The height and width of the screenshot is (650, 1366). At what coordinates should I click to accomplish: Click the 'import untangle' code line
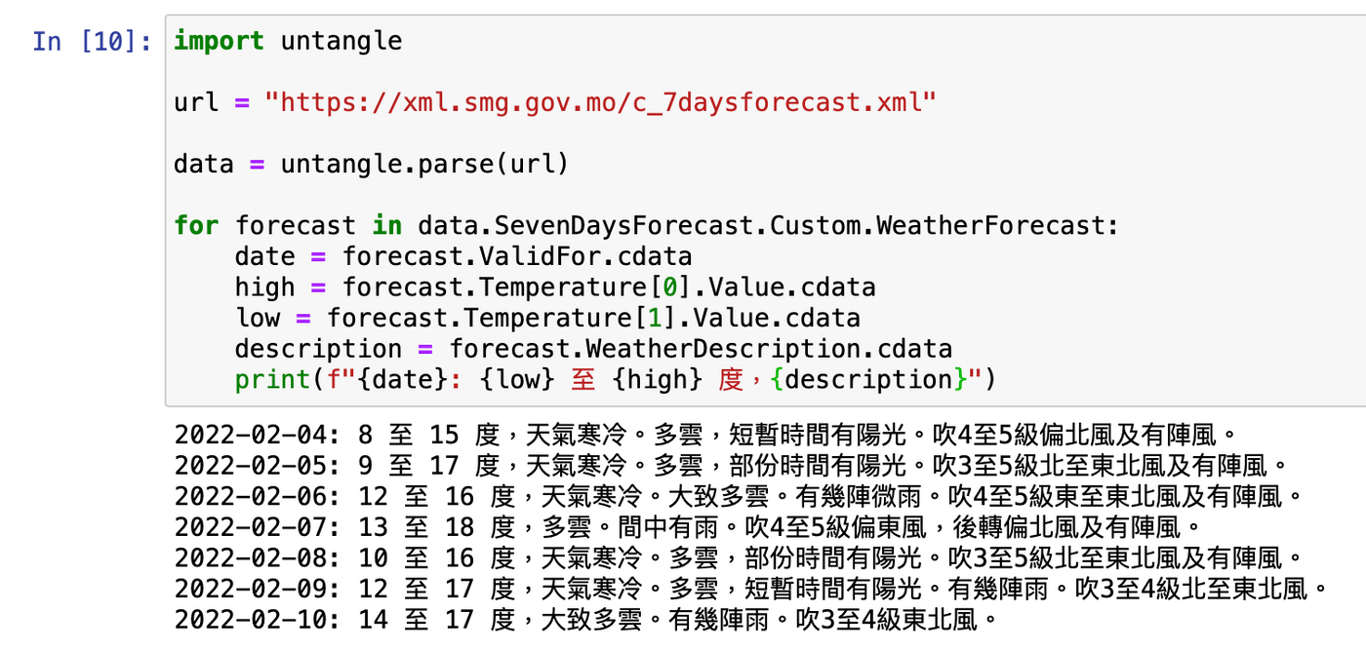point(288,41)
